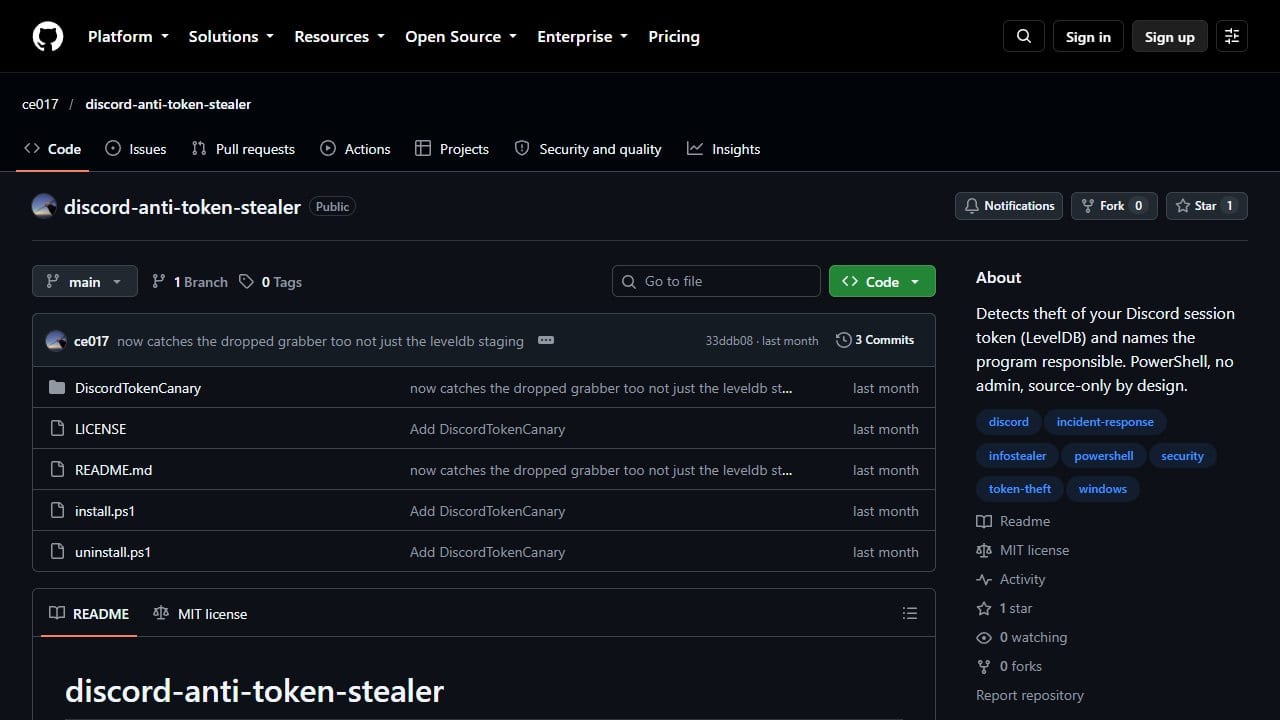The width and height of the screenshot is (1280, 720).
Task: Click the fork icon beside 0 forks
Action: pyautogui.click(x=984, y=666)
